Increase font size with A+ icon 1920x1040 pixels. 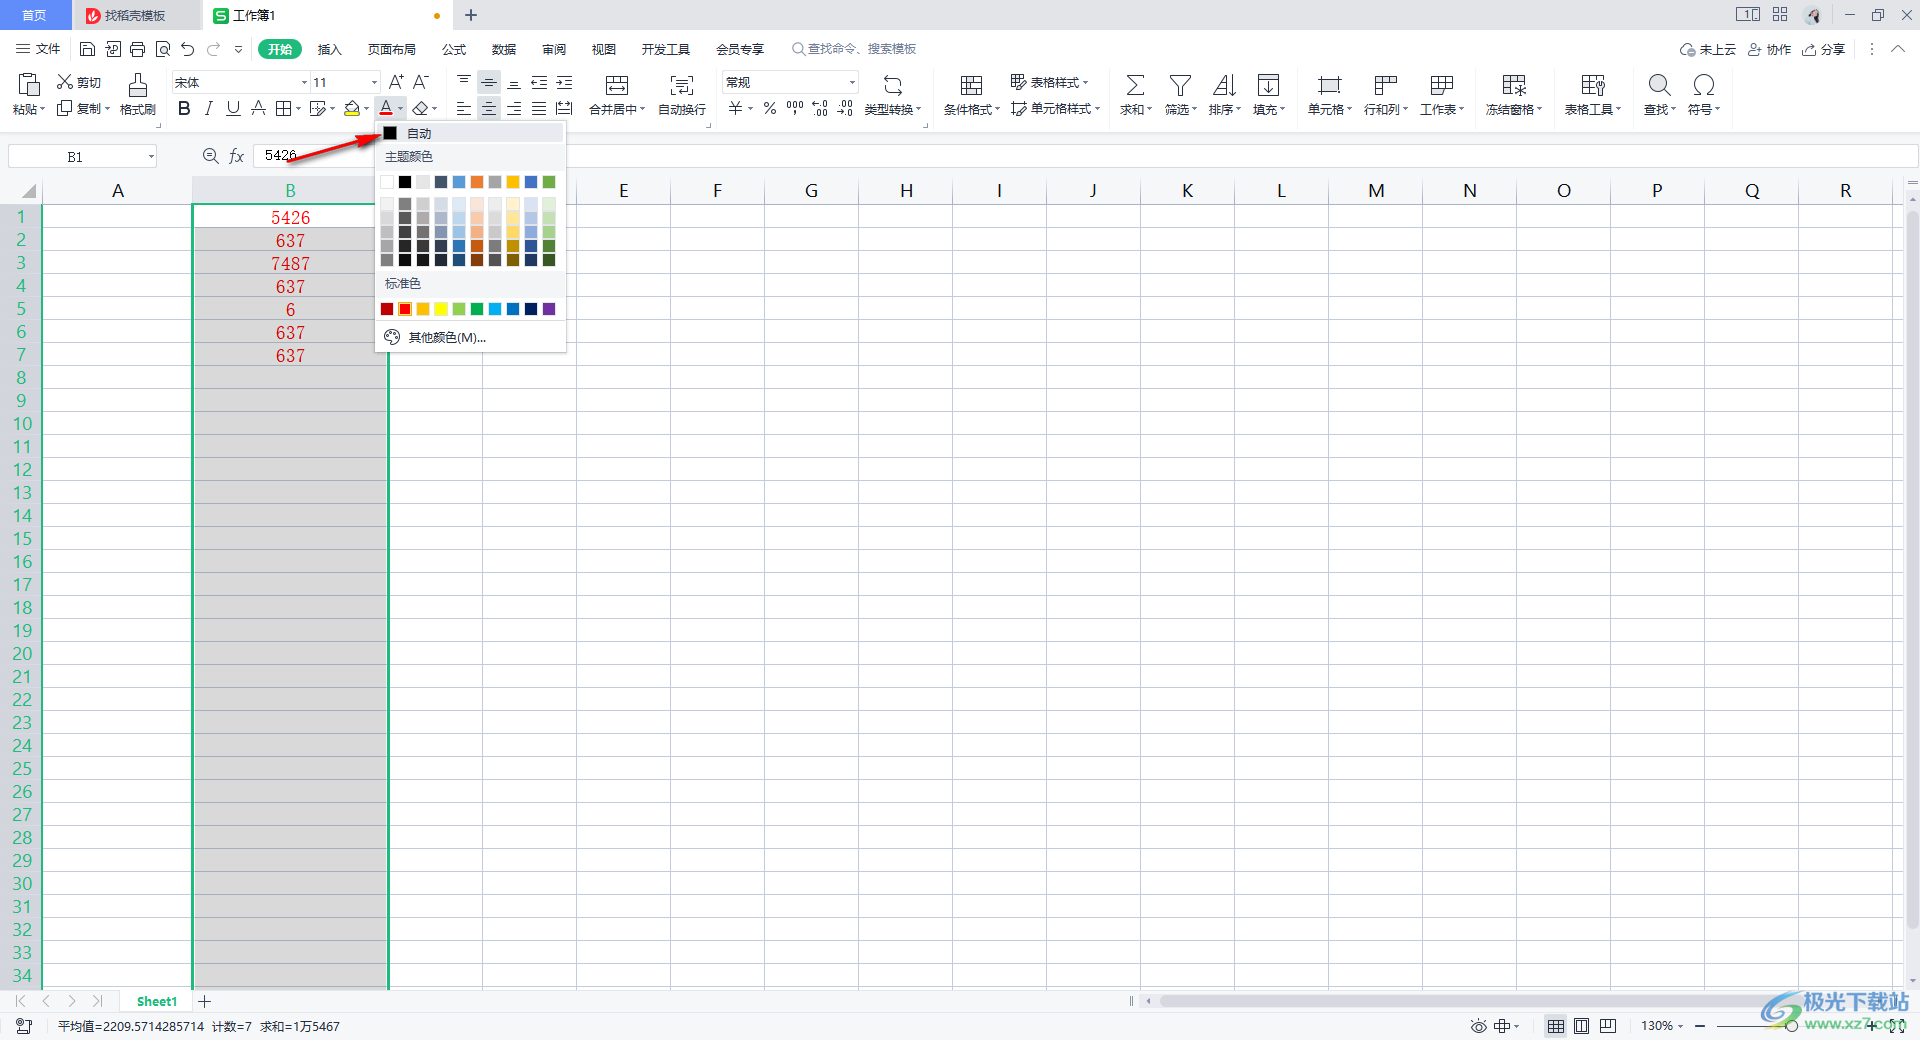396,82
